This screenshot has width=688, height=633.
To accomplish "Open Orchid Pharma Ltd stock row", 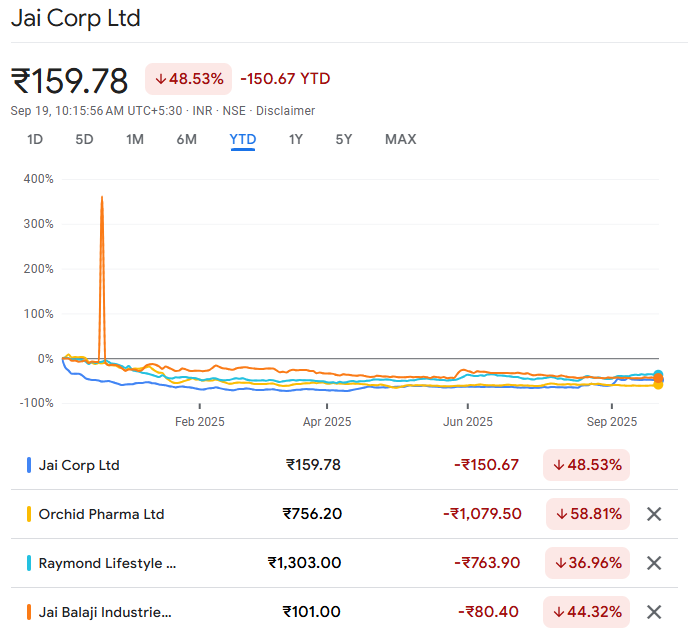I will 344,514.
